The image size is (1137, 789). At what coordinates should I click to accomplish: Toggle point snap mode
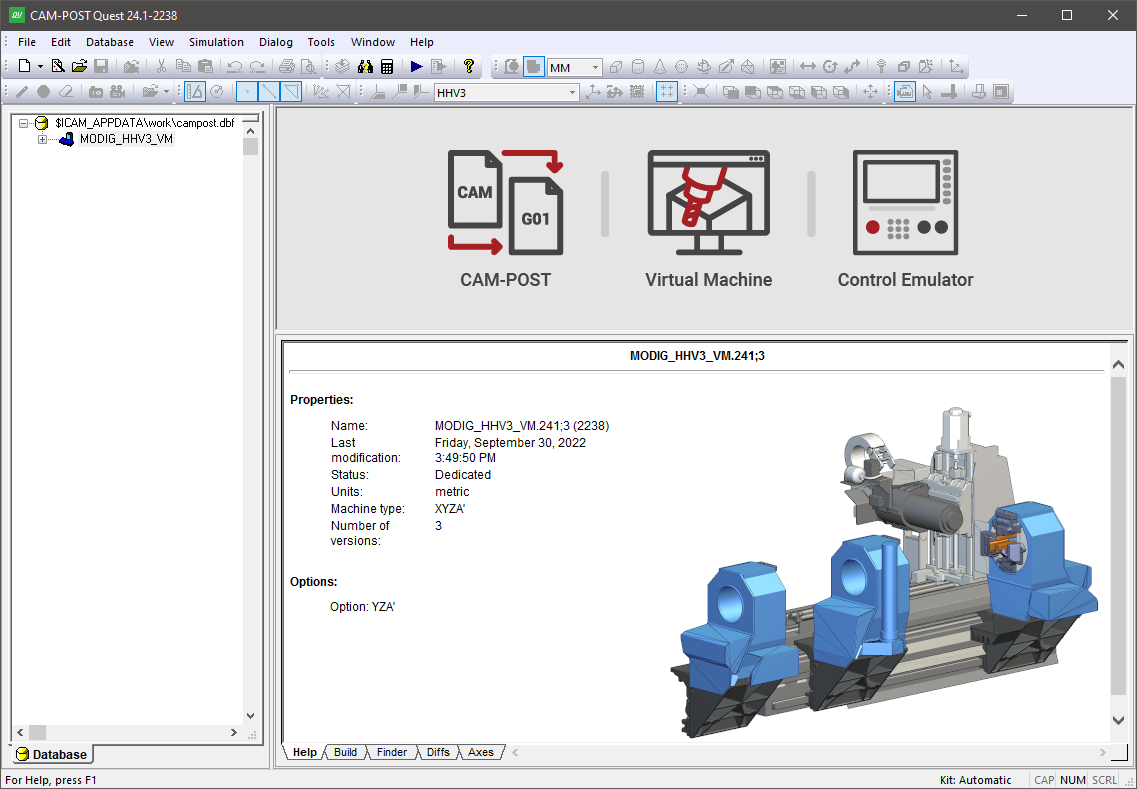tap(247, 91)
